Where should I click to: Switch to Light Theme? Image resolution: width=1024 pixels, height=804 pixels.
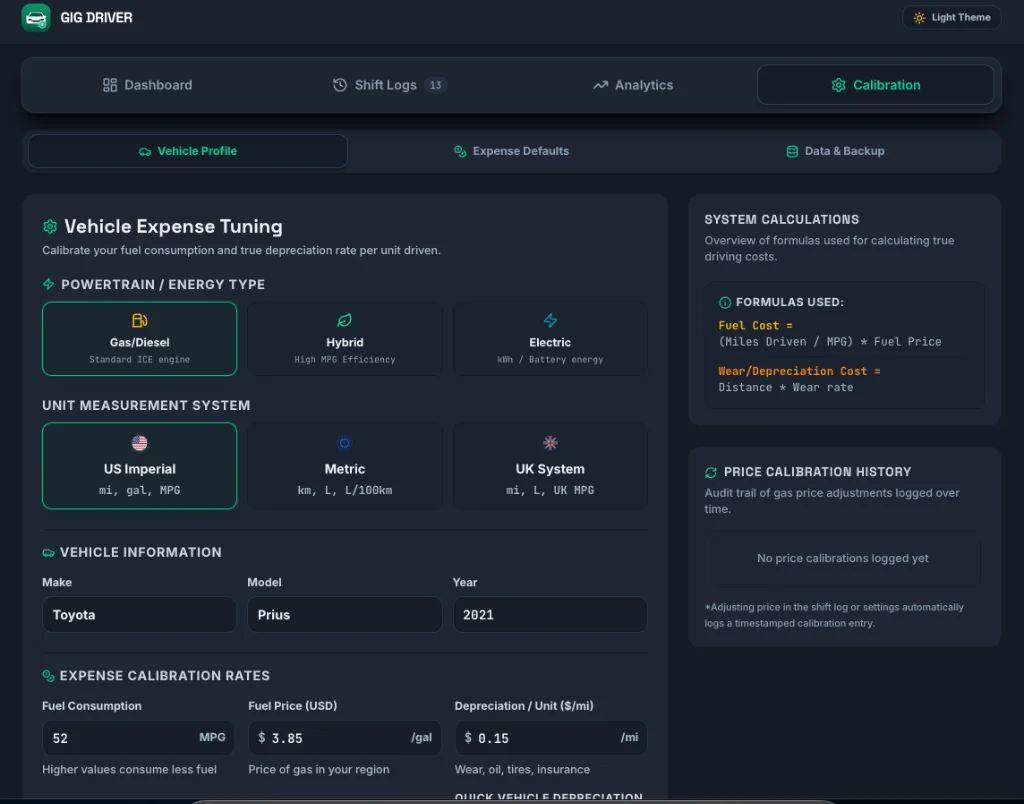pyautogui.click(x=952, y=18)
